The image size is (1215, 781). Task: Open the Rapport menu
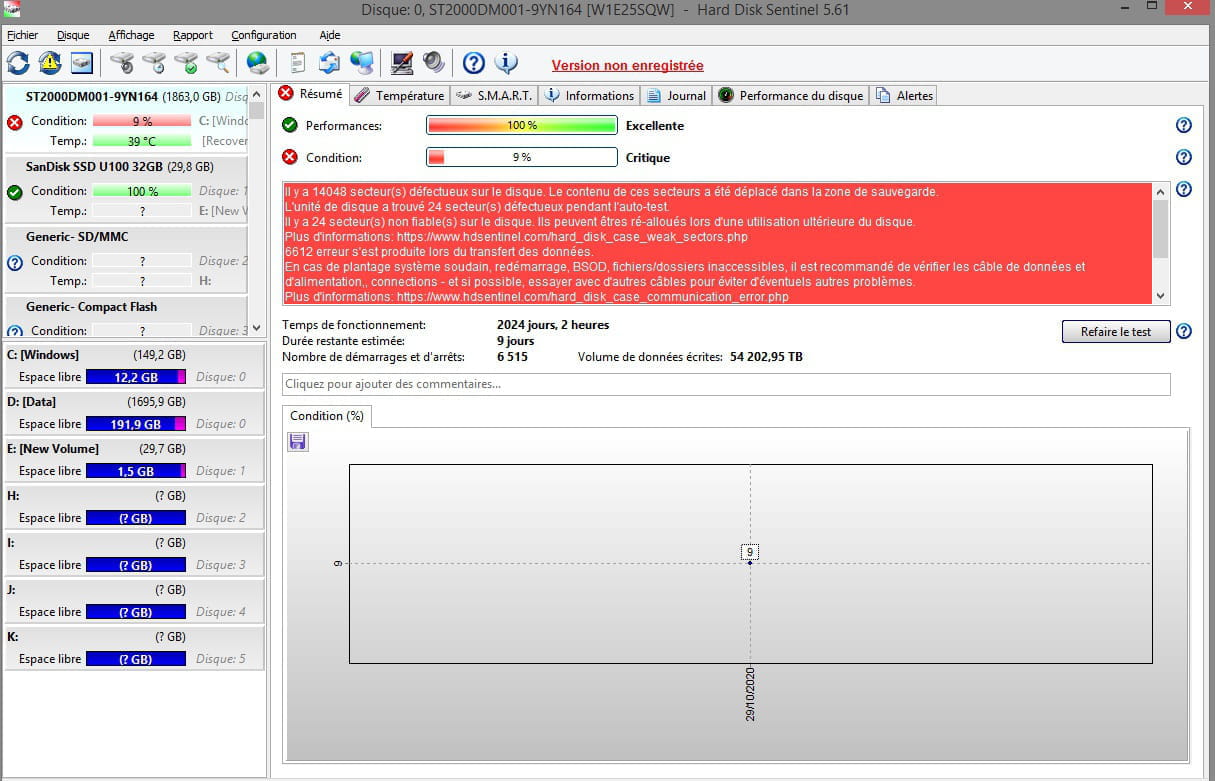coord(192,35)
